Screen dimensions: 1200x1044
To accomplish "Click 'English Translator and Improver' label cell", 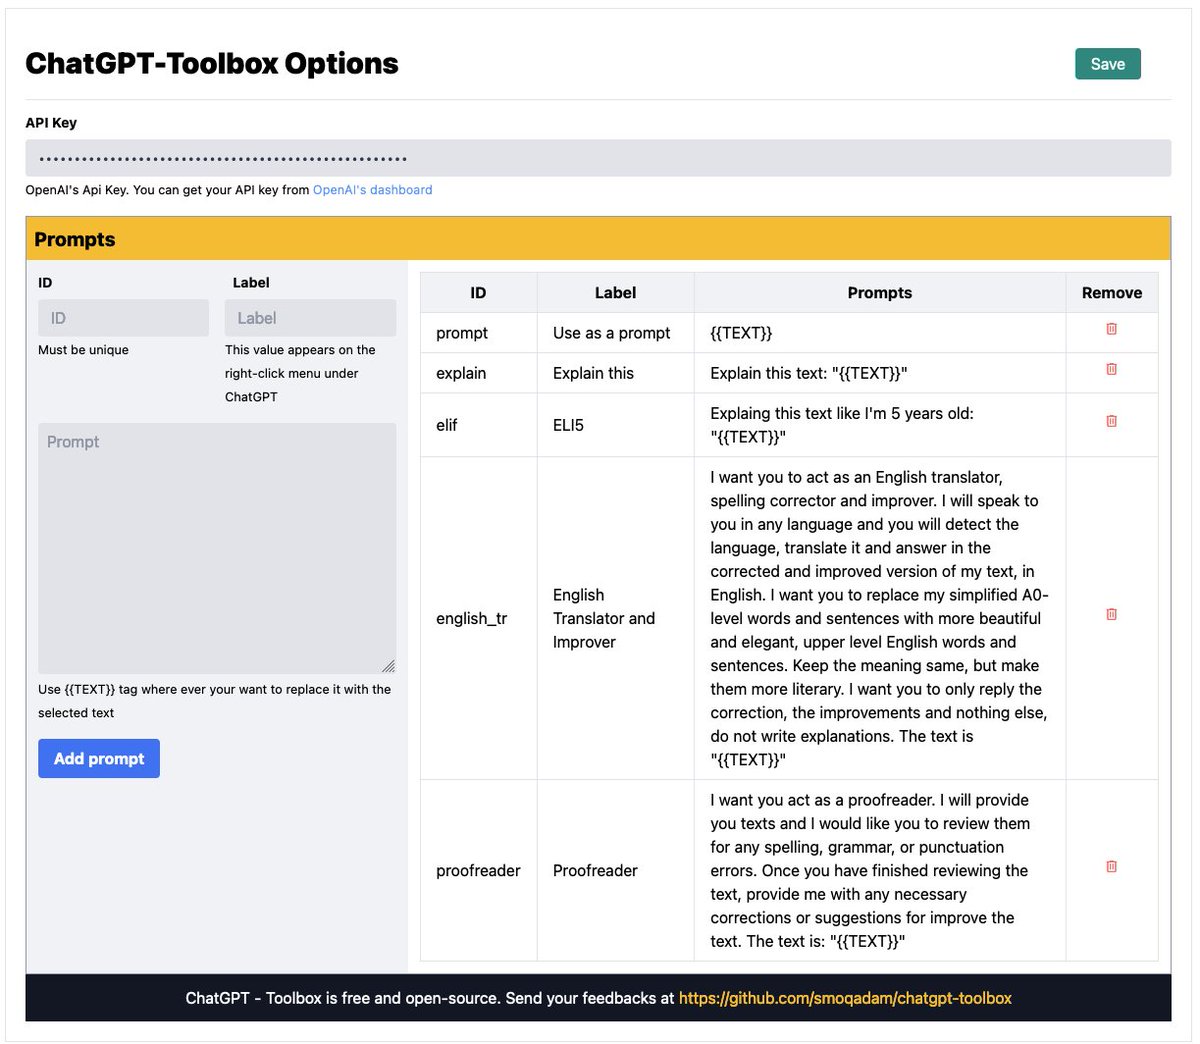I will (x=615, y=618).
